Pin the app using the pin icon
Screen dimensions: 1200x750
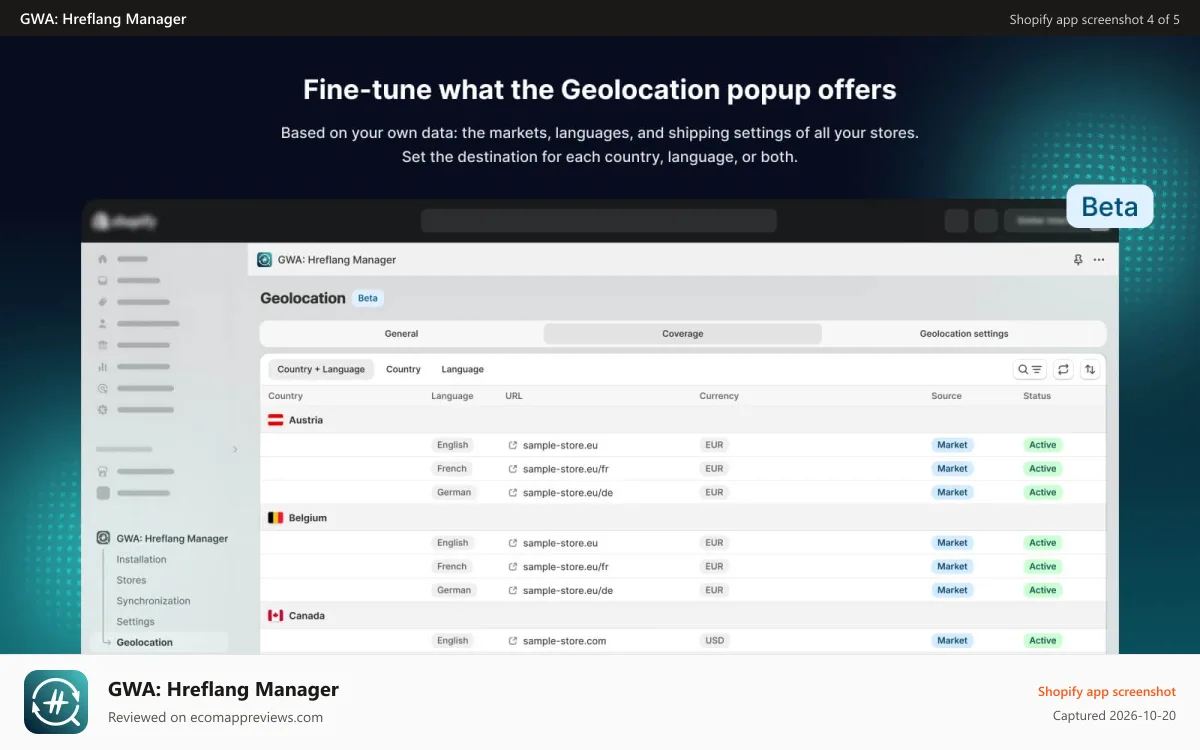1078,259
